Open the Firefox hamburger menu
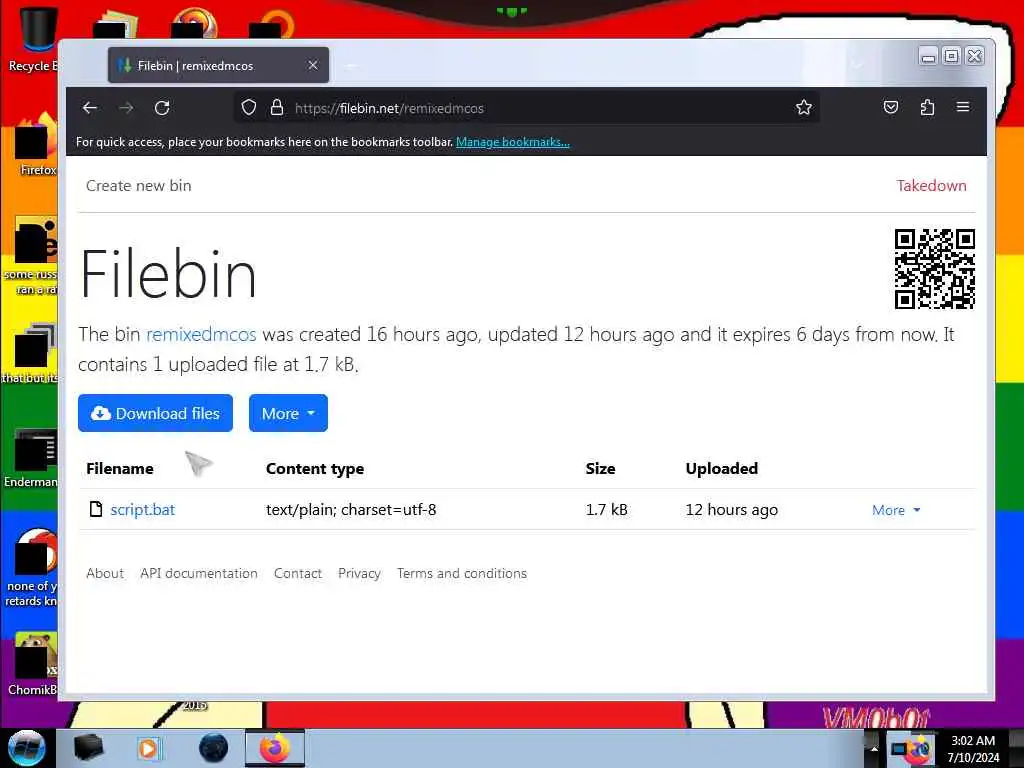 [x=963, y=107]
